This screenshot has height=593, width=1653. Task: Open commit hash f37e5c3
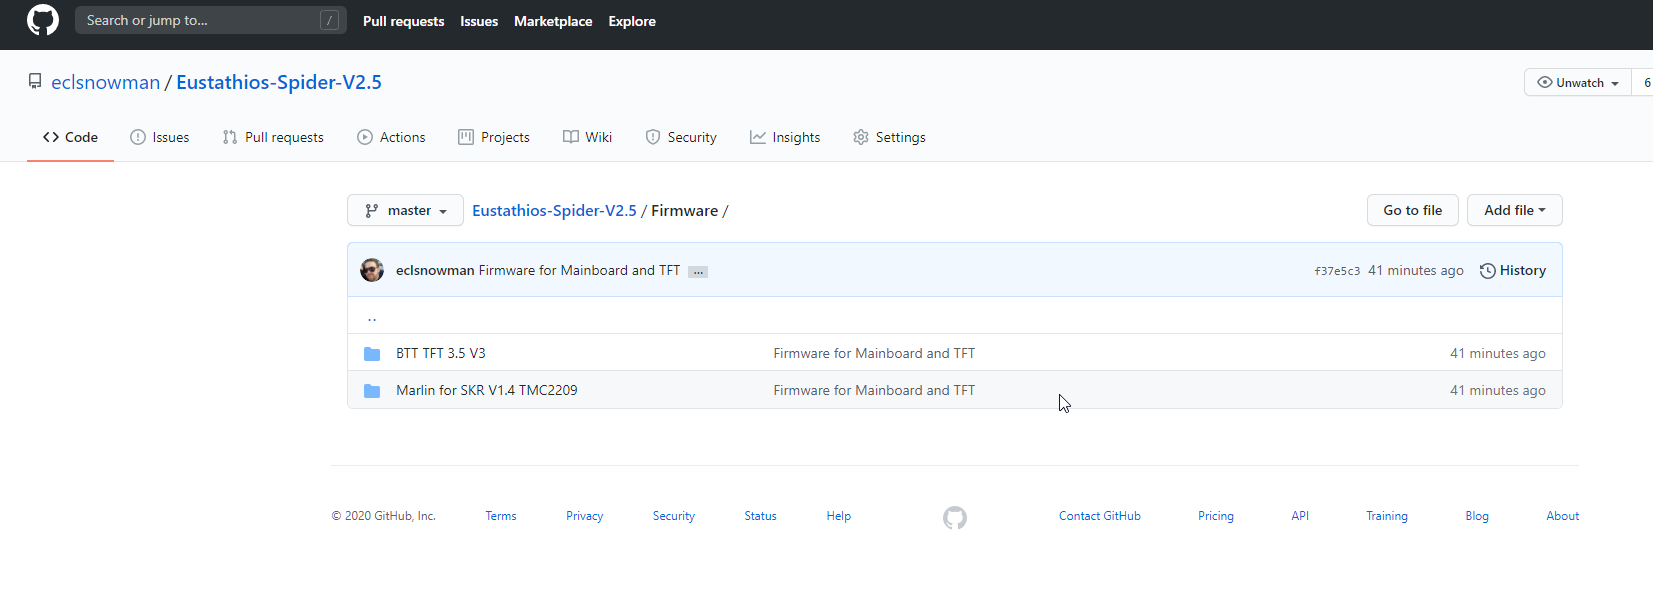coord(1337,271)
